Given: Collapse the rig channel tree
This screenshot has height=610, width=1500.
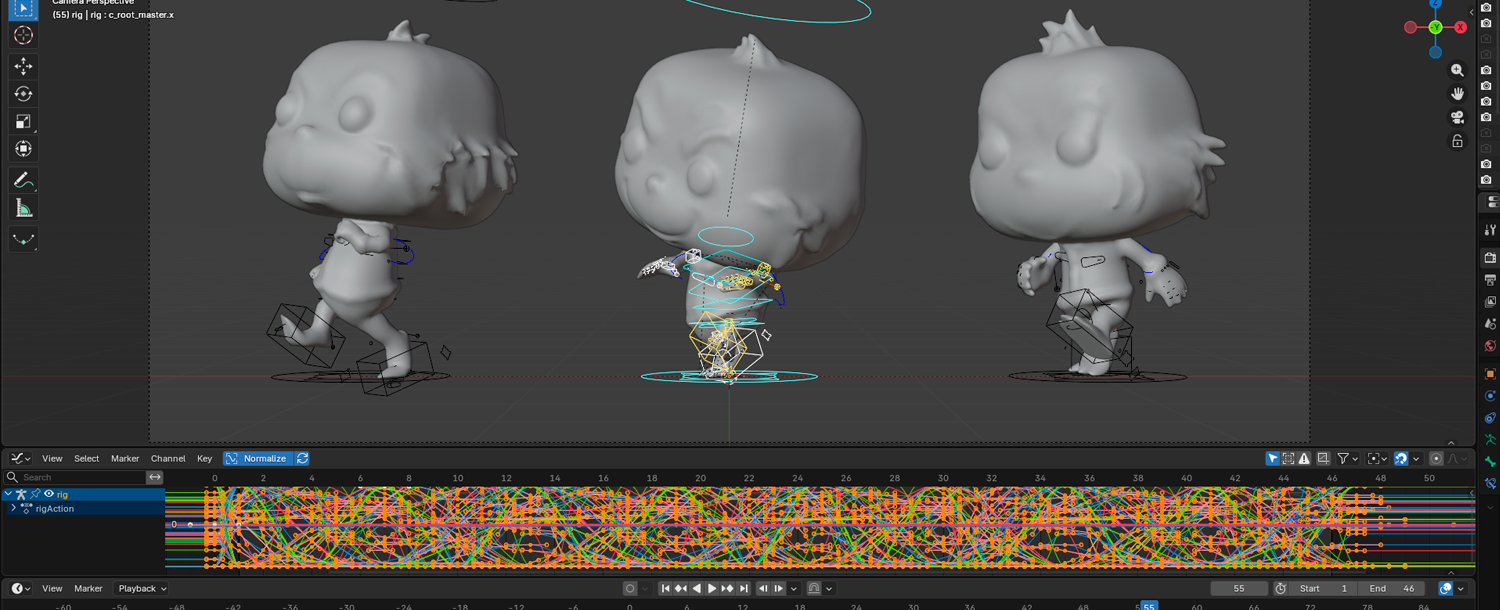Looking at the screenshot, I should point(9,494).
